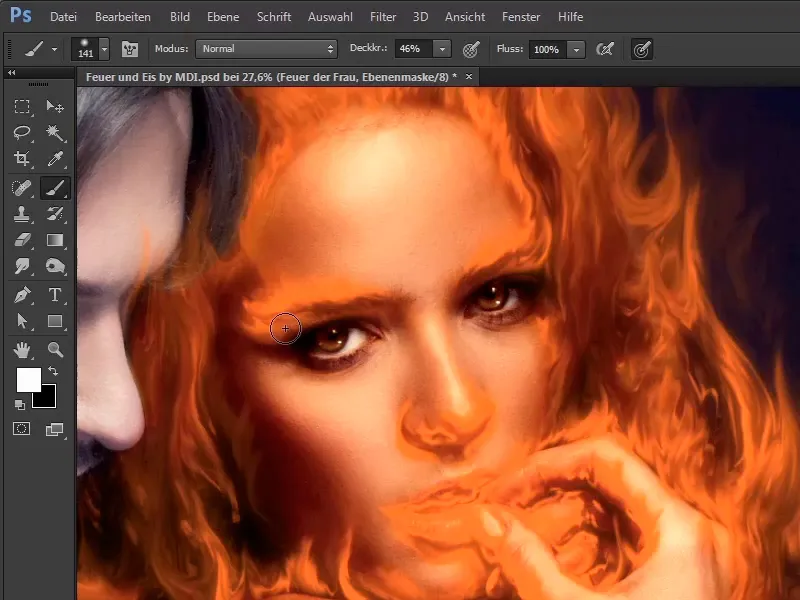Click the current brush tool preset icon
Image resolution: width=800 pixels, height=600 pixels.
point(35,49)
